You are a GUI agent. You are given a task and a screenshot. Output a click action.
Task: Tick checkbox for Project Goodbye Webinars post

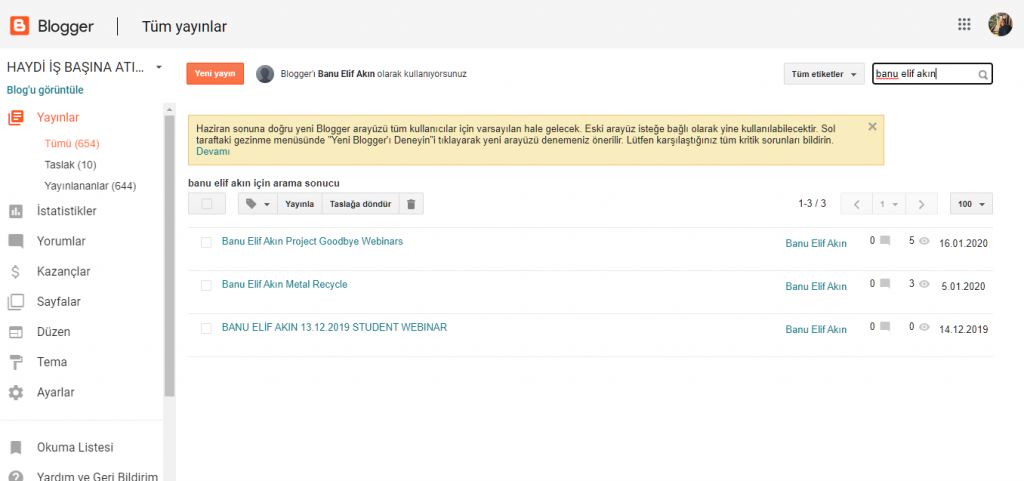206,242
